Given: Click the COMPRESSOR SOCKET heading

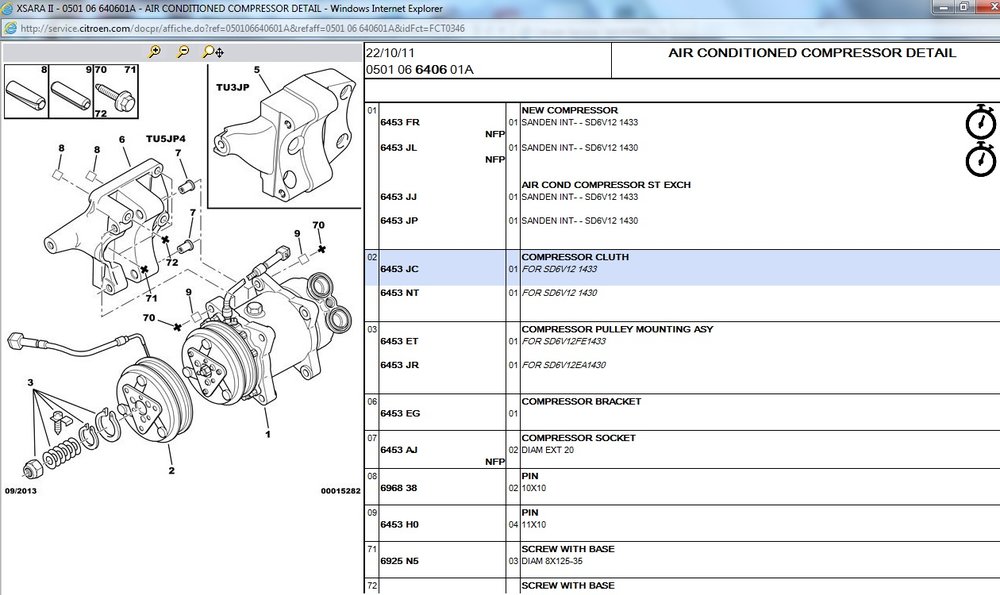Looking at the screenshot, I should 578,438.
